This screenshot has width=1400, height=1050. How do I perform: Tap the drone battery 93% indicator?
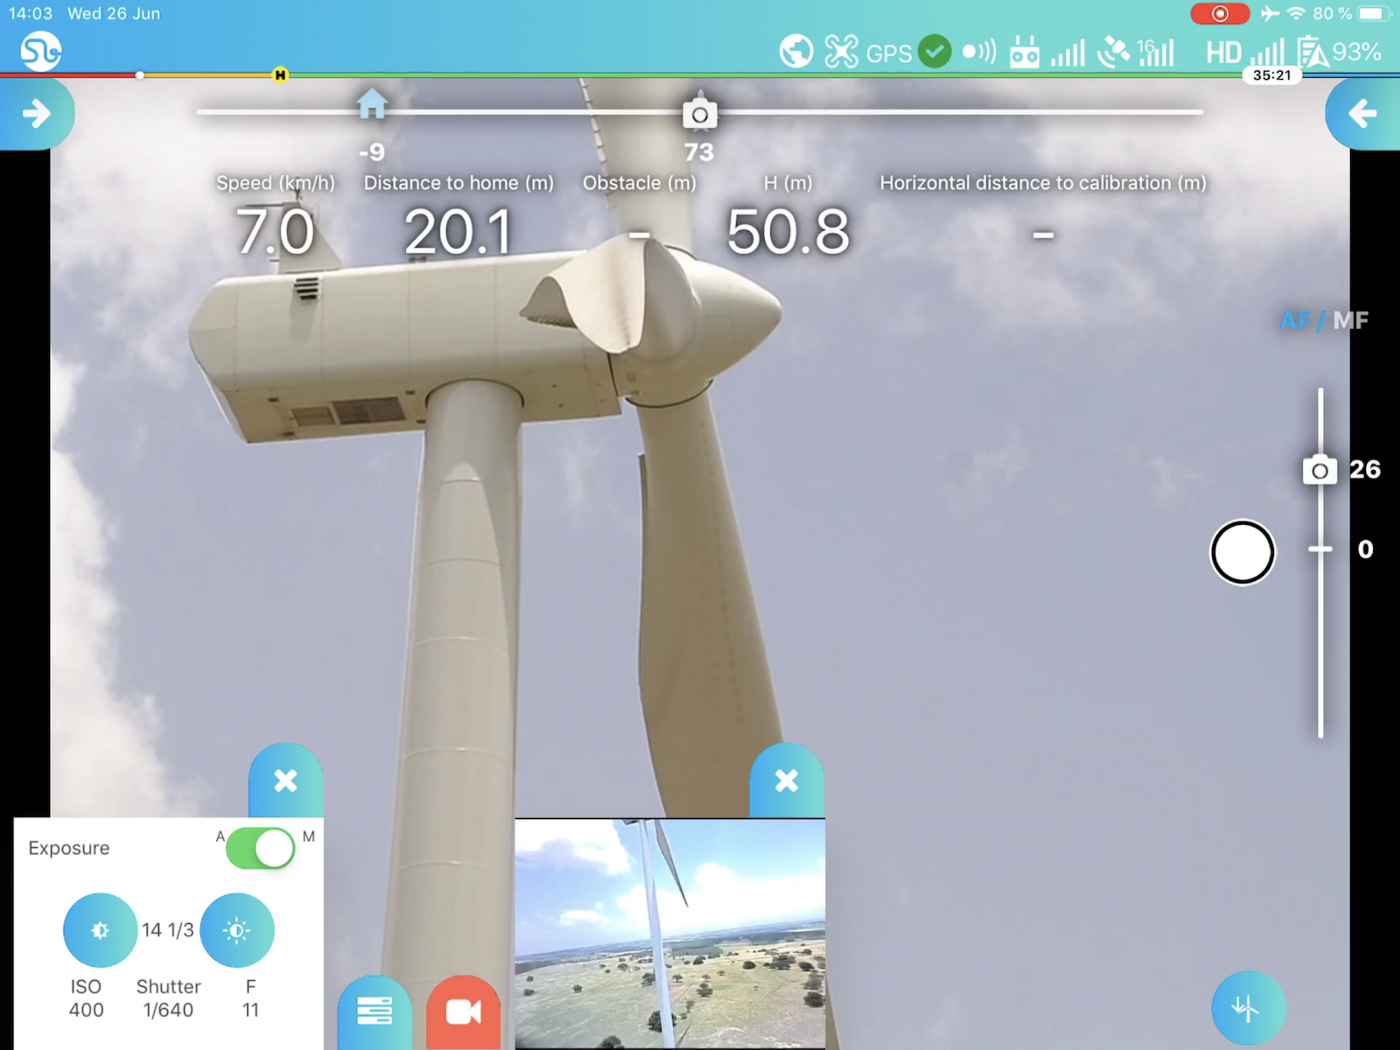(x=1339, y=52)
